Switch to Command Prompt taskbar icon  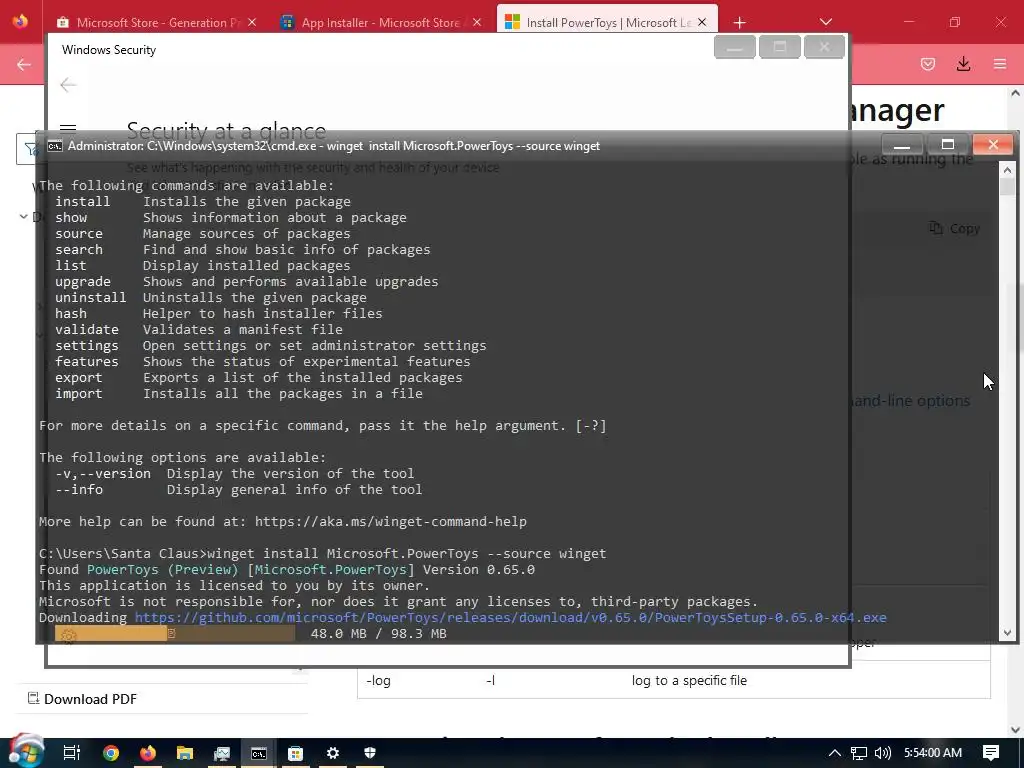(259, 753)
